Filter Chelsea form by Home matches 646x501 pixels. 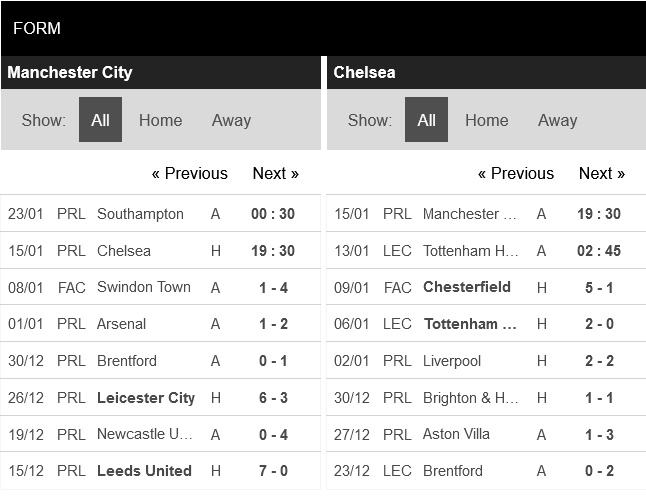click(486, 120)
